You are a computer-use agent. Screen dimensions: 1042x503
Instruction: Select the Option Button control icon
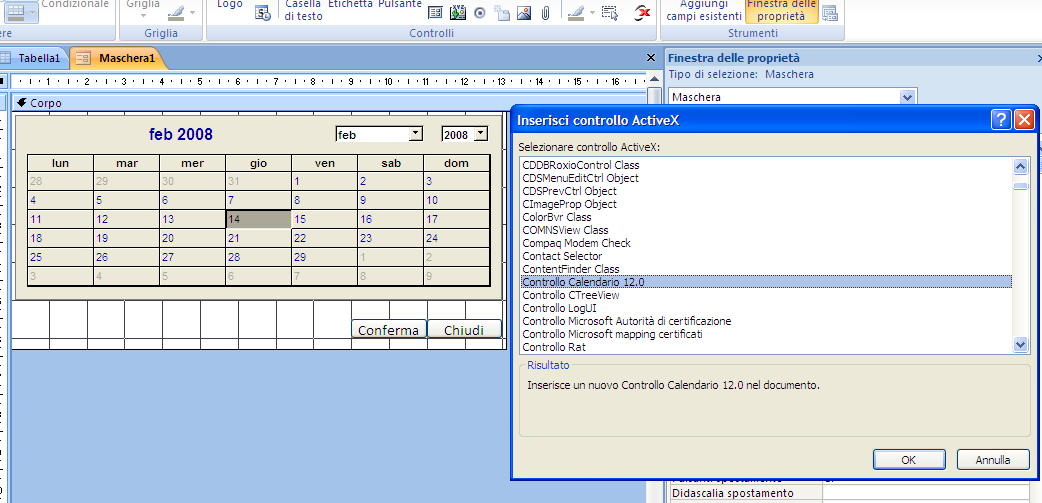pyautogui.click(x=480, y=13)
